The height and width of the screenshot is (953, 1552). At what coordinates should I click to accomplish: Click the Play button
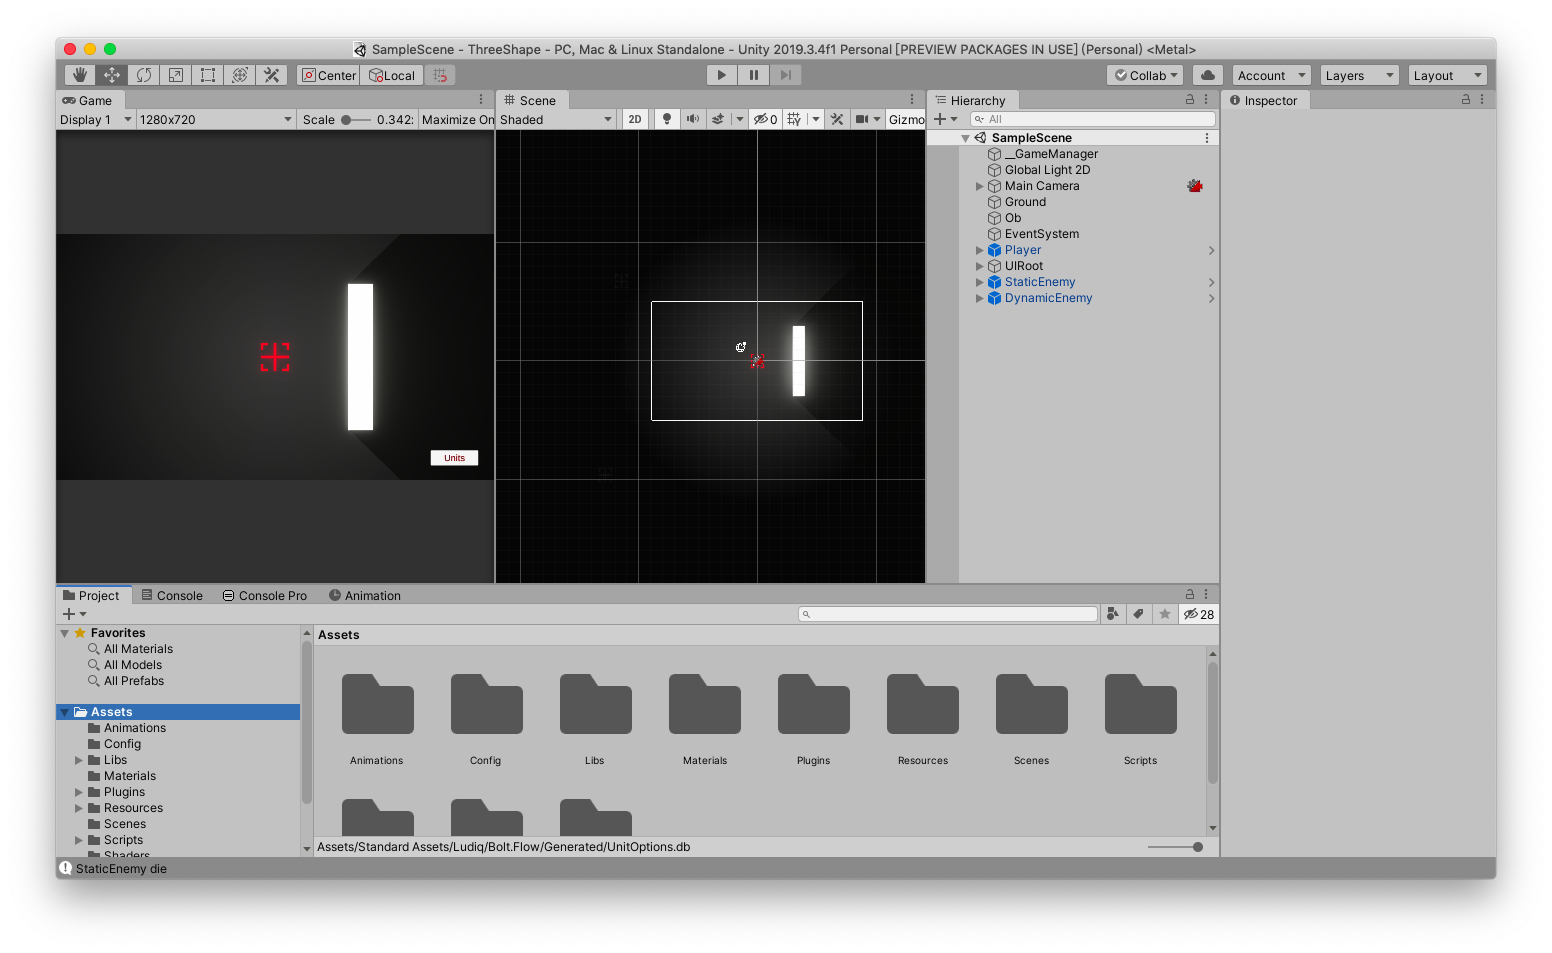721,75
